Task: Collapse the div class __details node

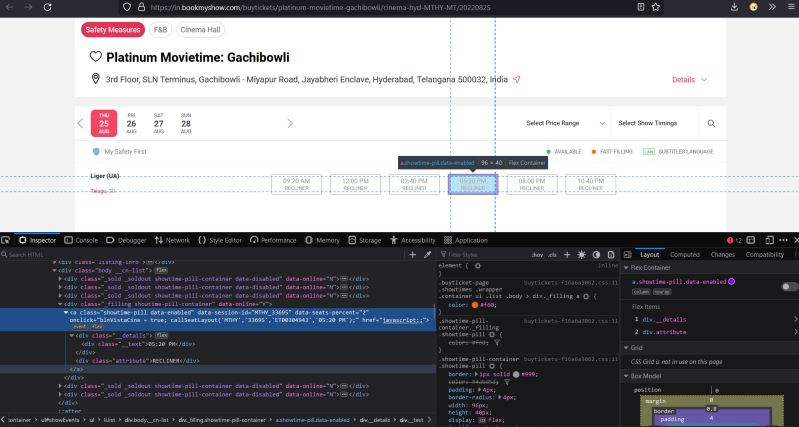Action: (71, 336)
